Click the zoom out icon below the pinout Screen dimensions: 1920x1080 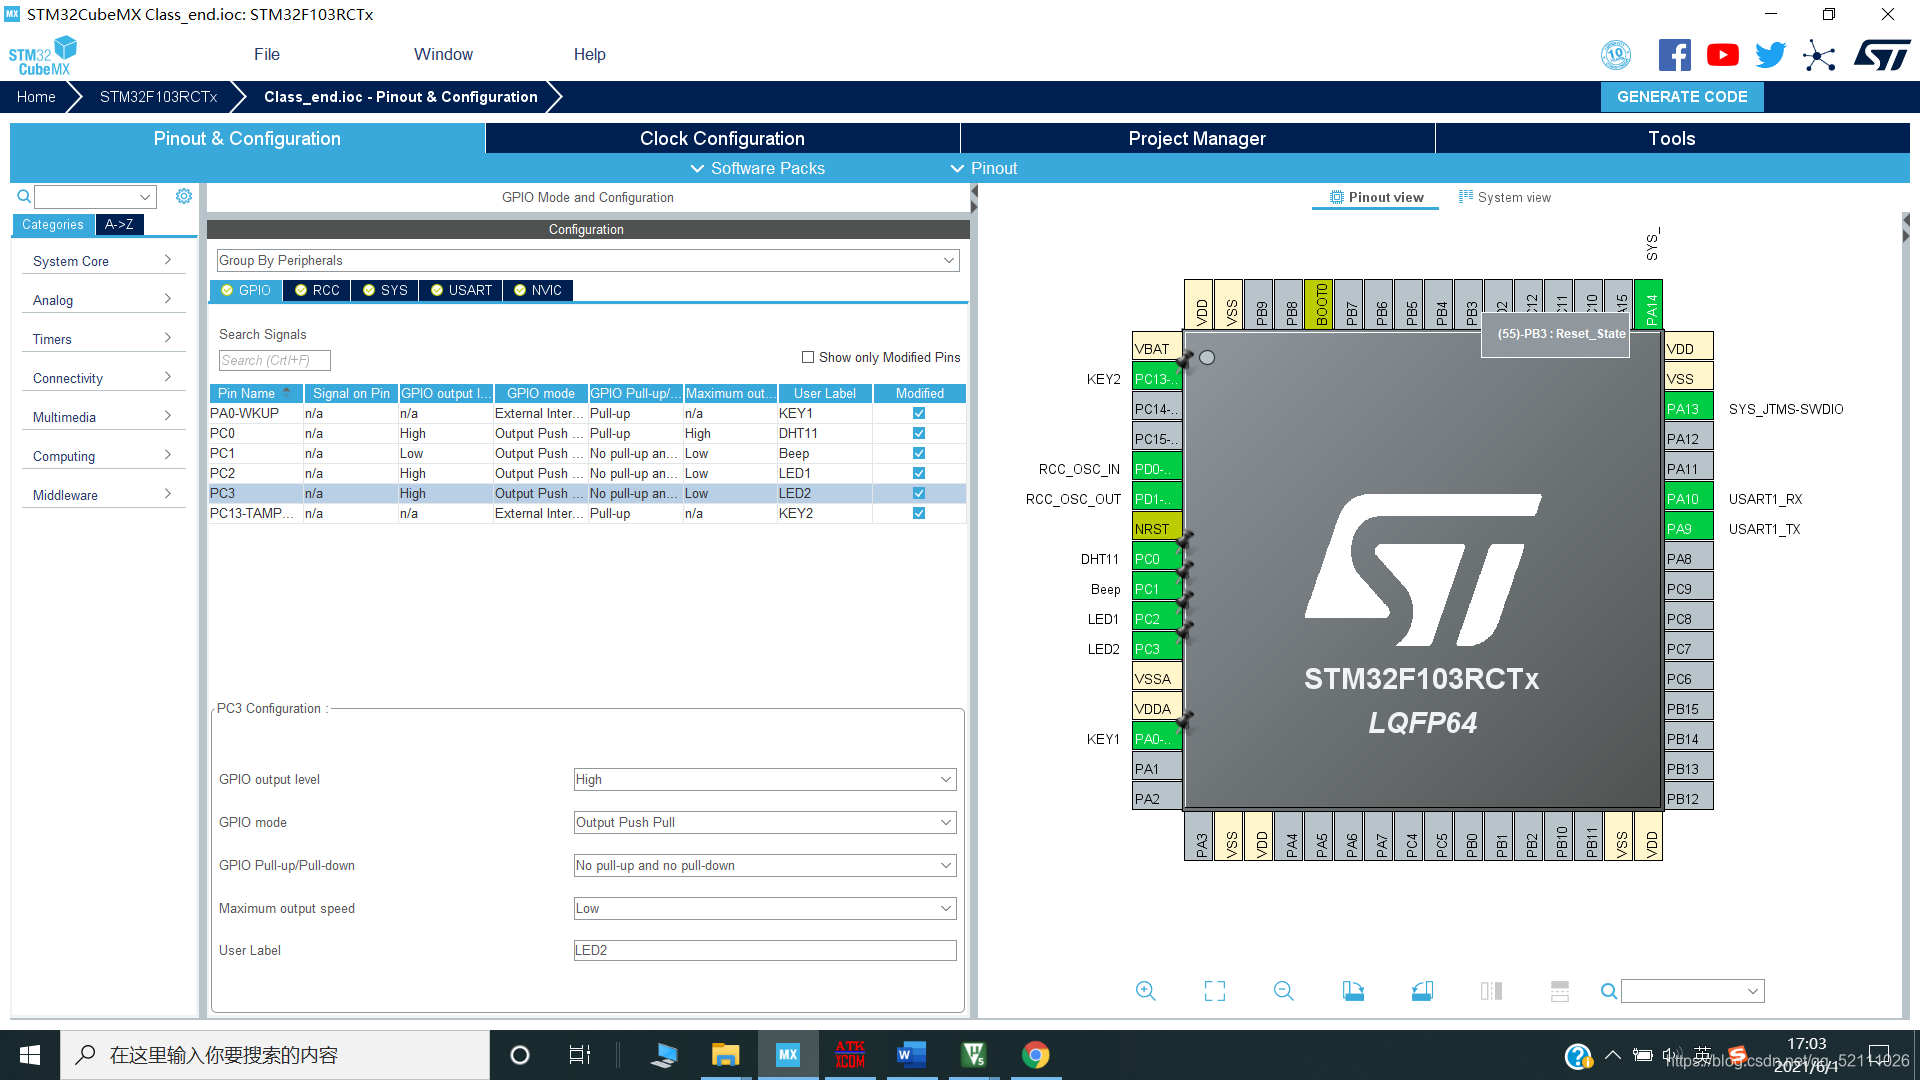tap(1284, 991)
